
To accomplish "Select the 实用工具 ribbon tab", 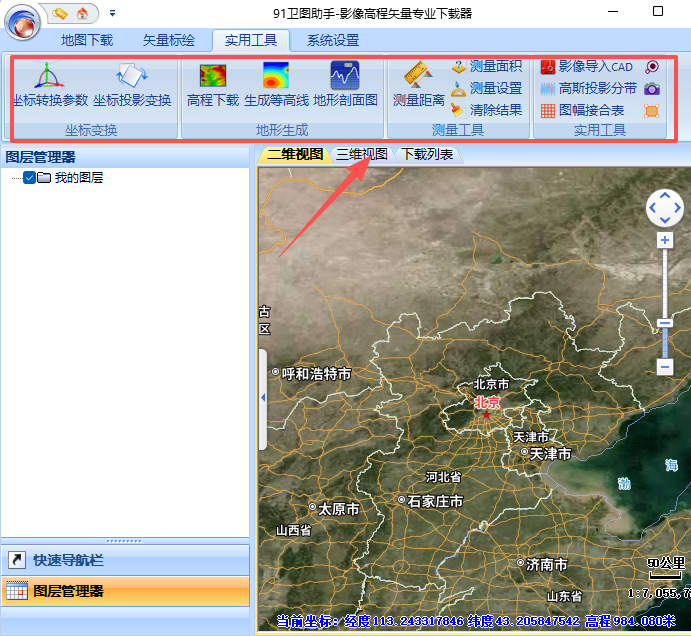I will (251, 40).
